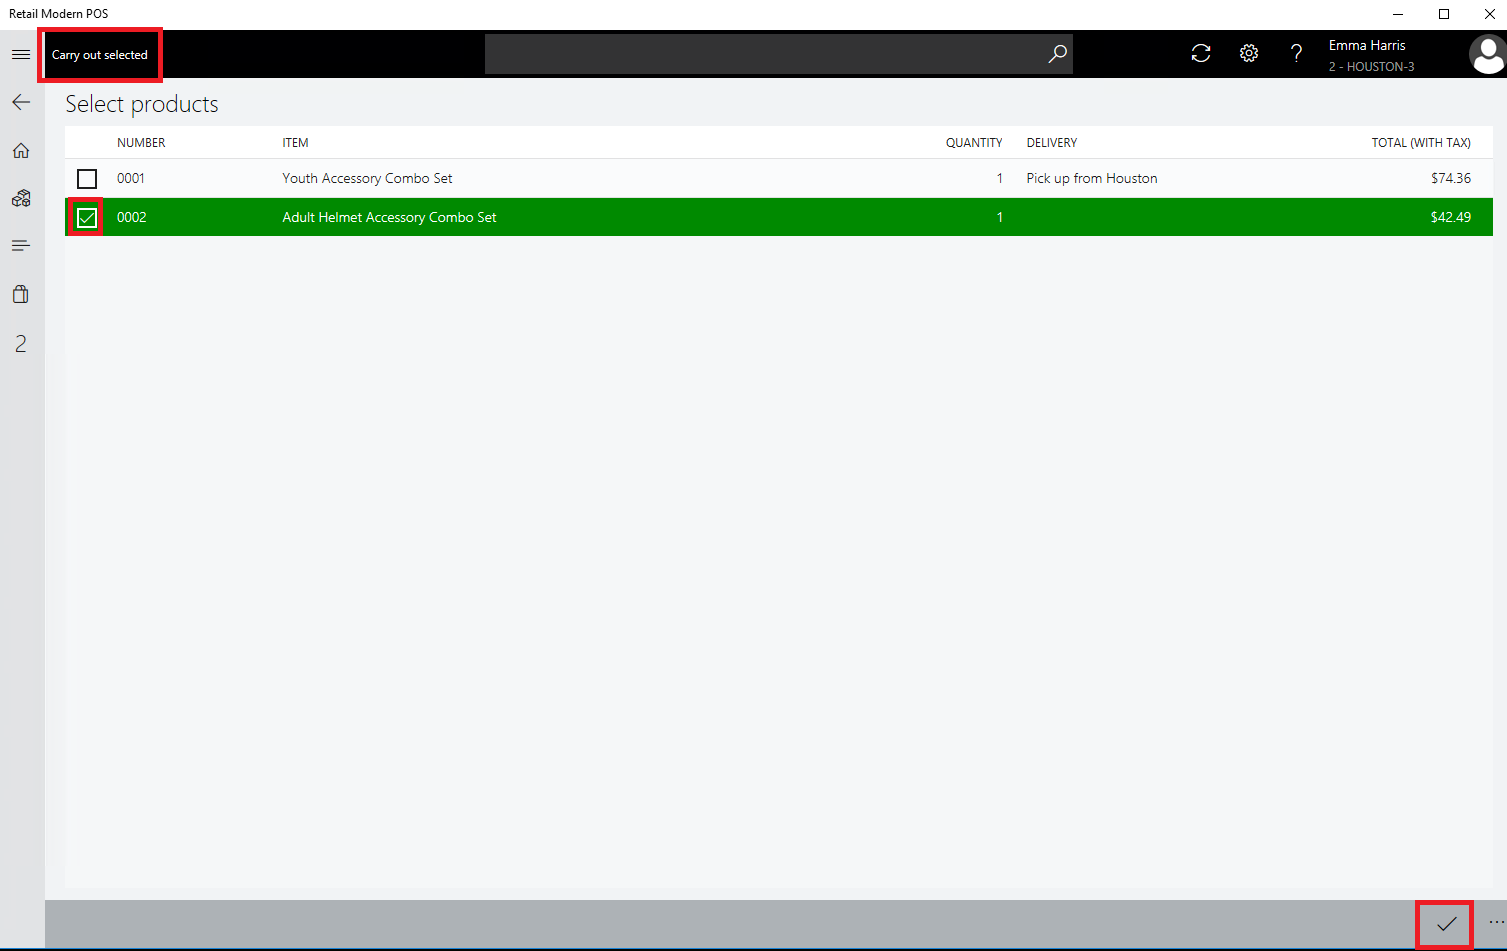Image resolution: width=1507 pixels, height=951 pixels.
Task: Click the magnifier search icon
Action: tap(1057, 54)
